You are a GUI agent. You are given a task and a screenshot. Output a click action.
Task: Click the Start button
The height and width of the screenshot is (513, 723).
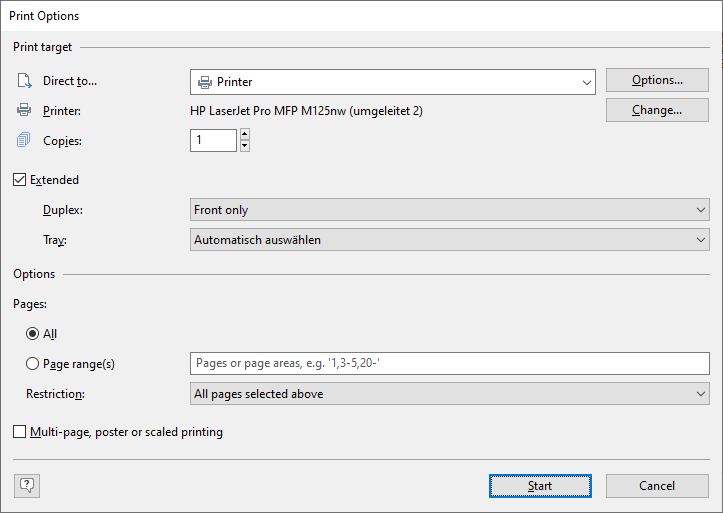(540, 486)
